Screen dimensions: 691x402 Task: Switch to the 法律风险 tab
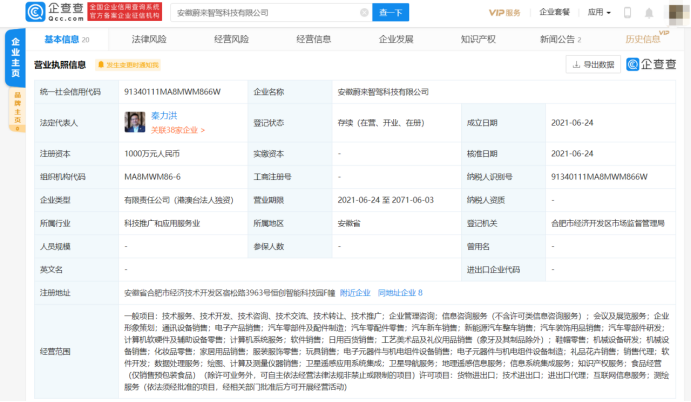point(149,39)
